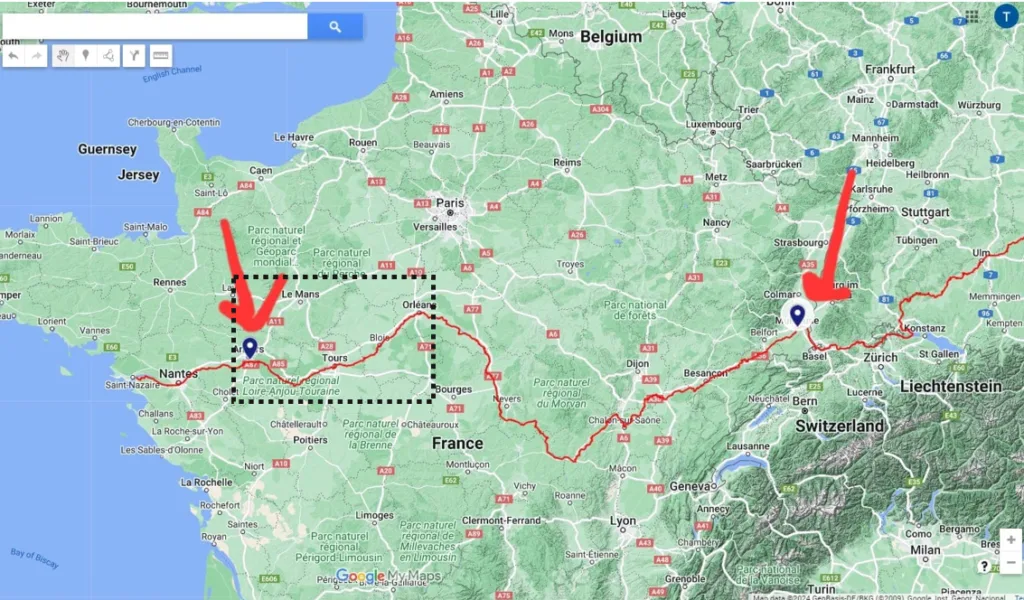Click the Redo arrow in the toolbar
This screenshot has height=600, width=1024.
click(37, 56)
